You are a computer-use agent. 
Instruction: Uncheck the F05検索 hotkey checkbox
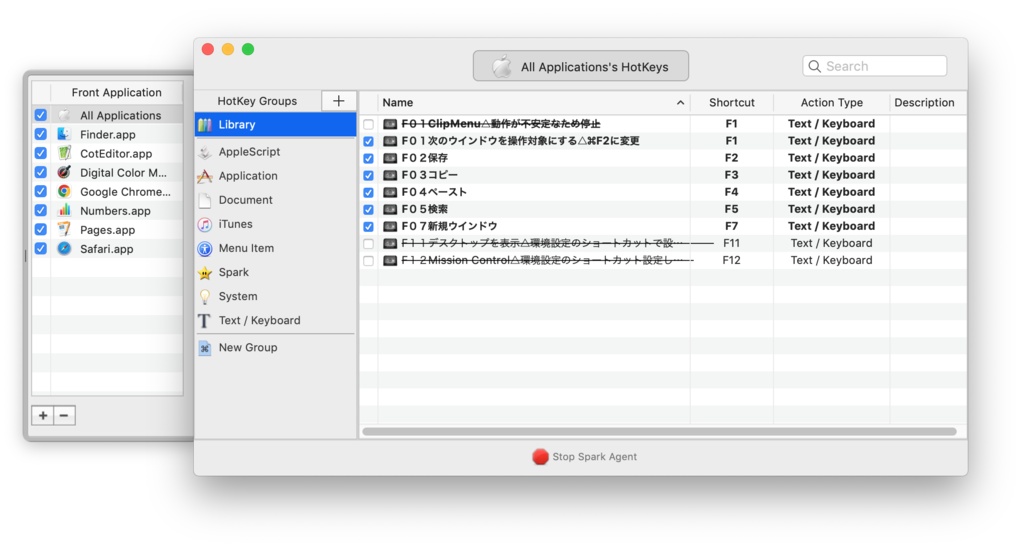(369, 209)
